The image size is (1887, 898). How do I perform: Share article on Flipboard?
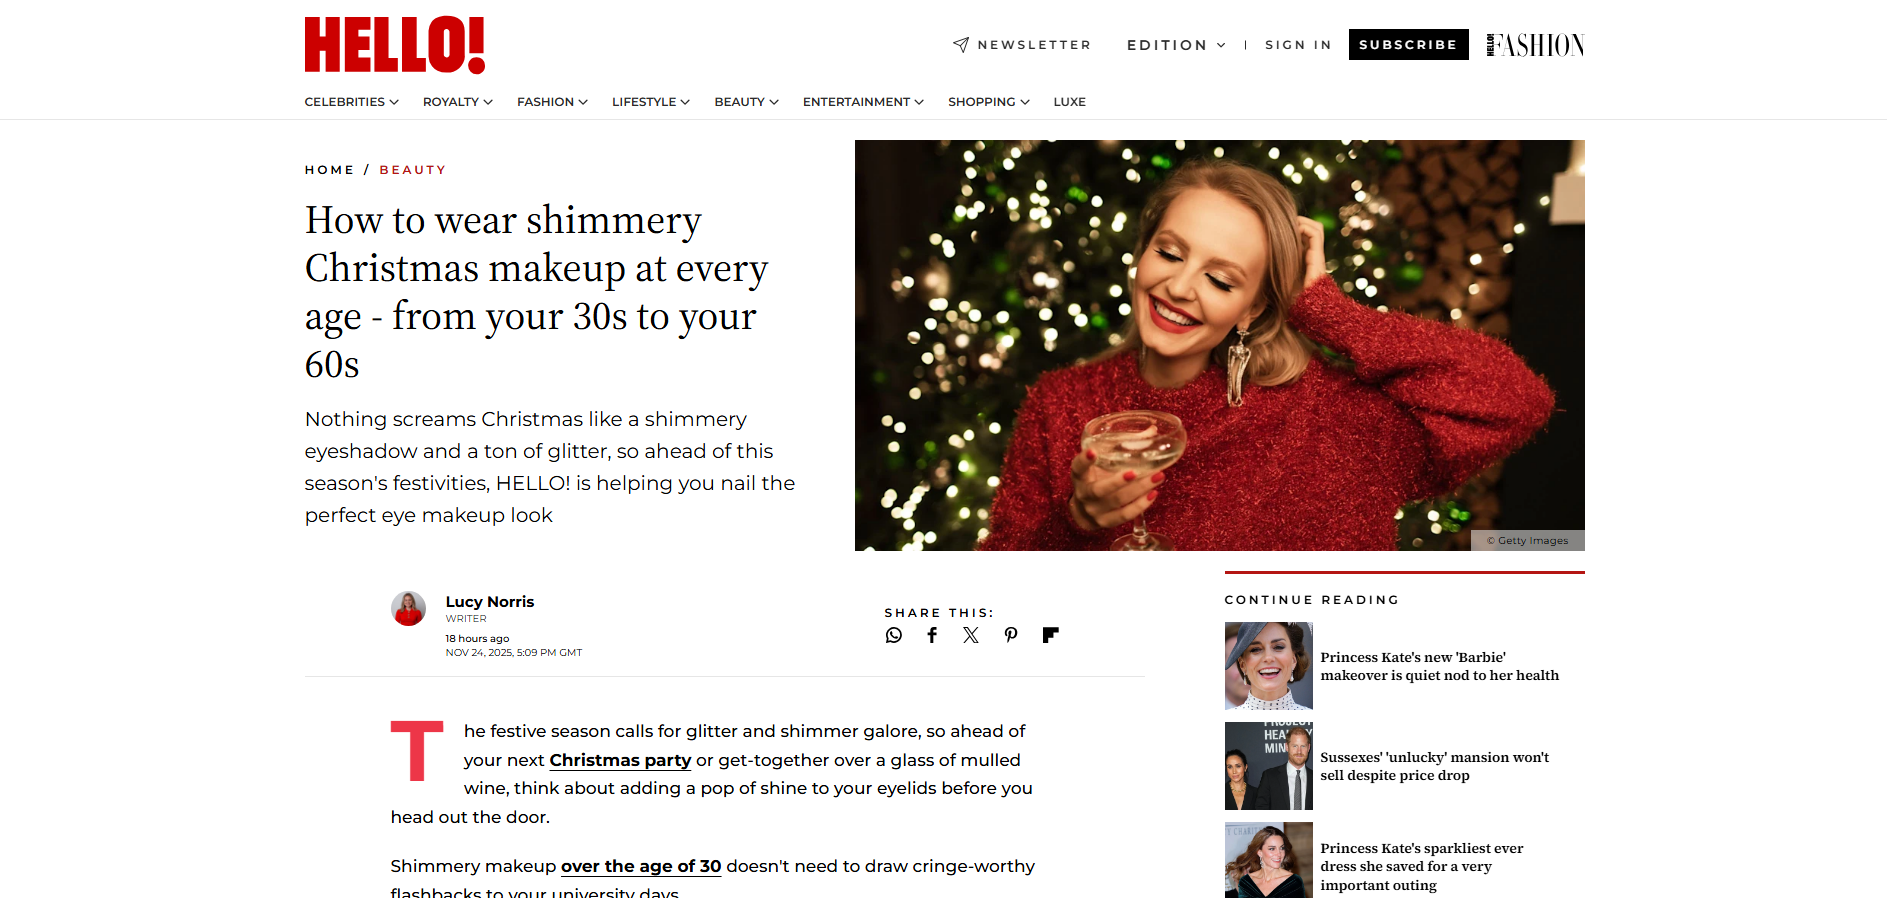pos(1050,635)
